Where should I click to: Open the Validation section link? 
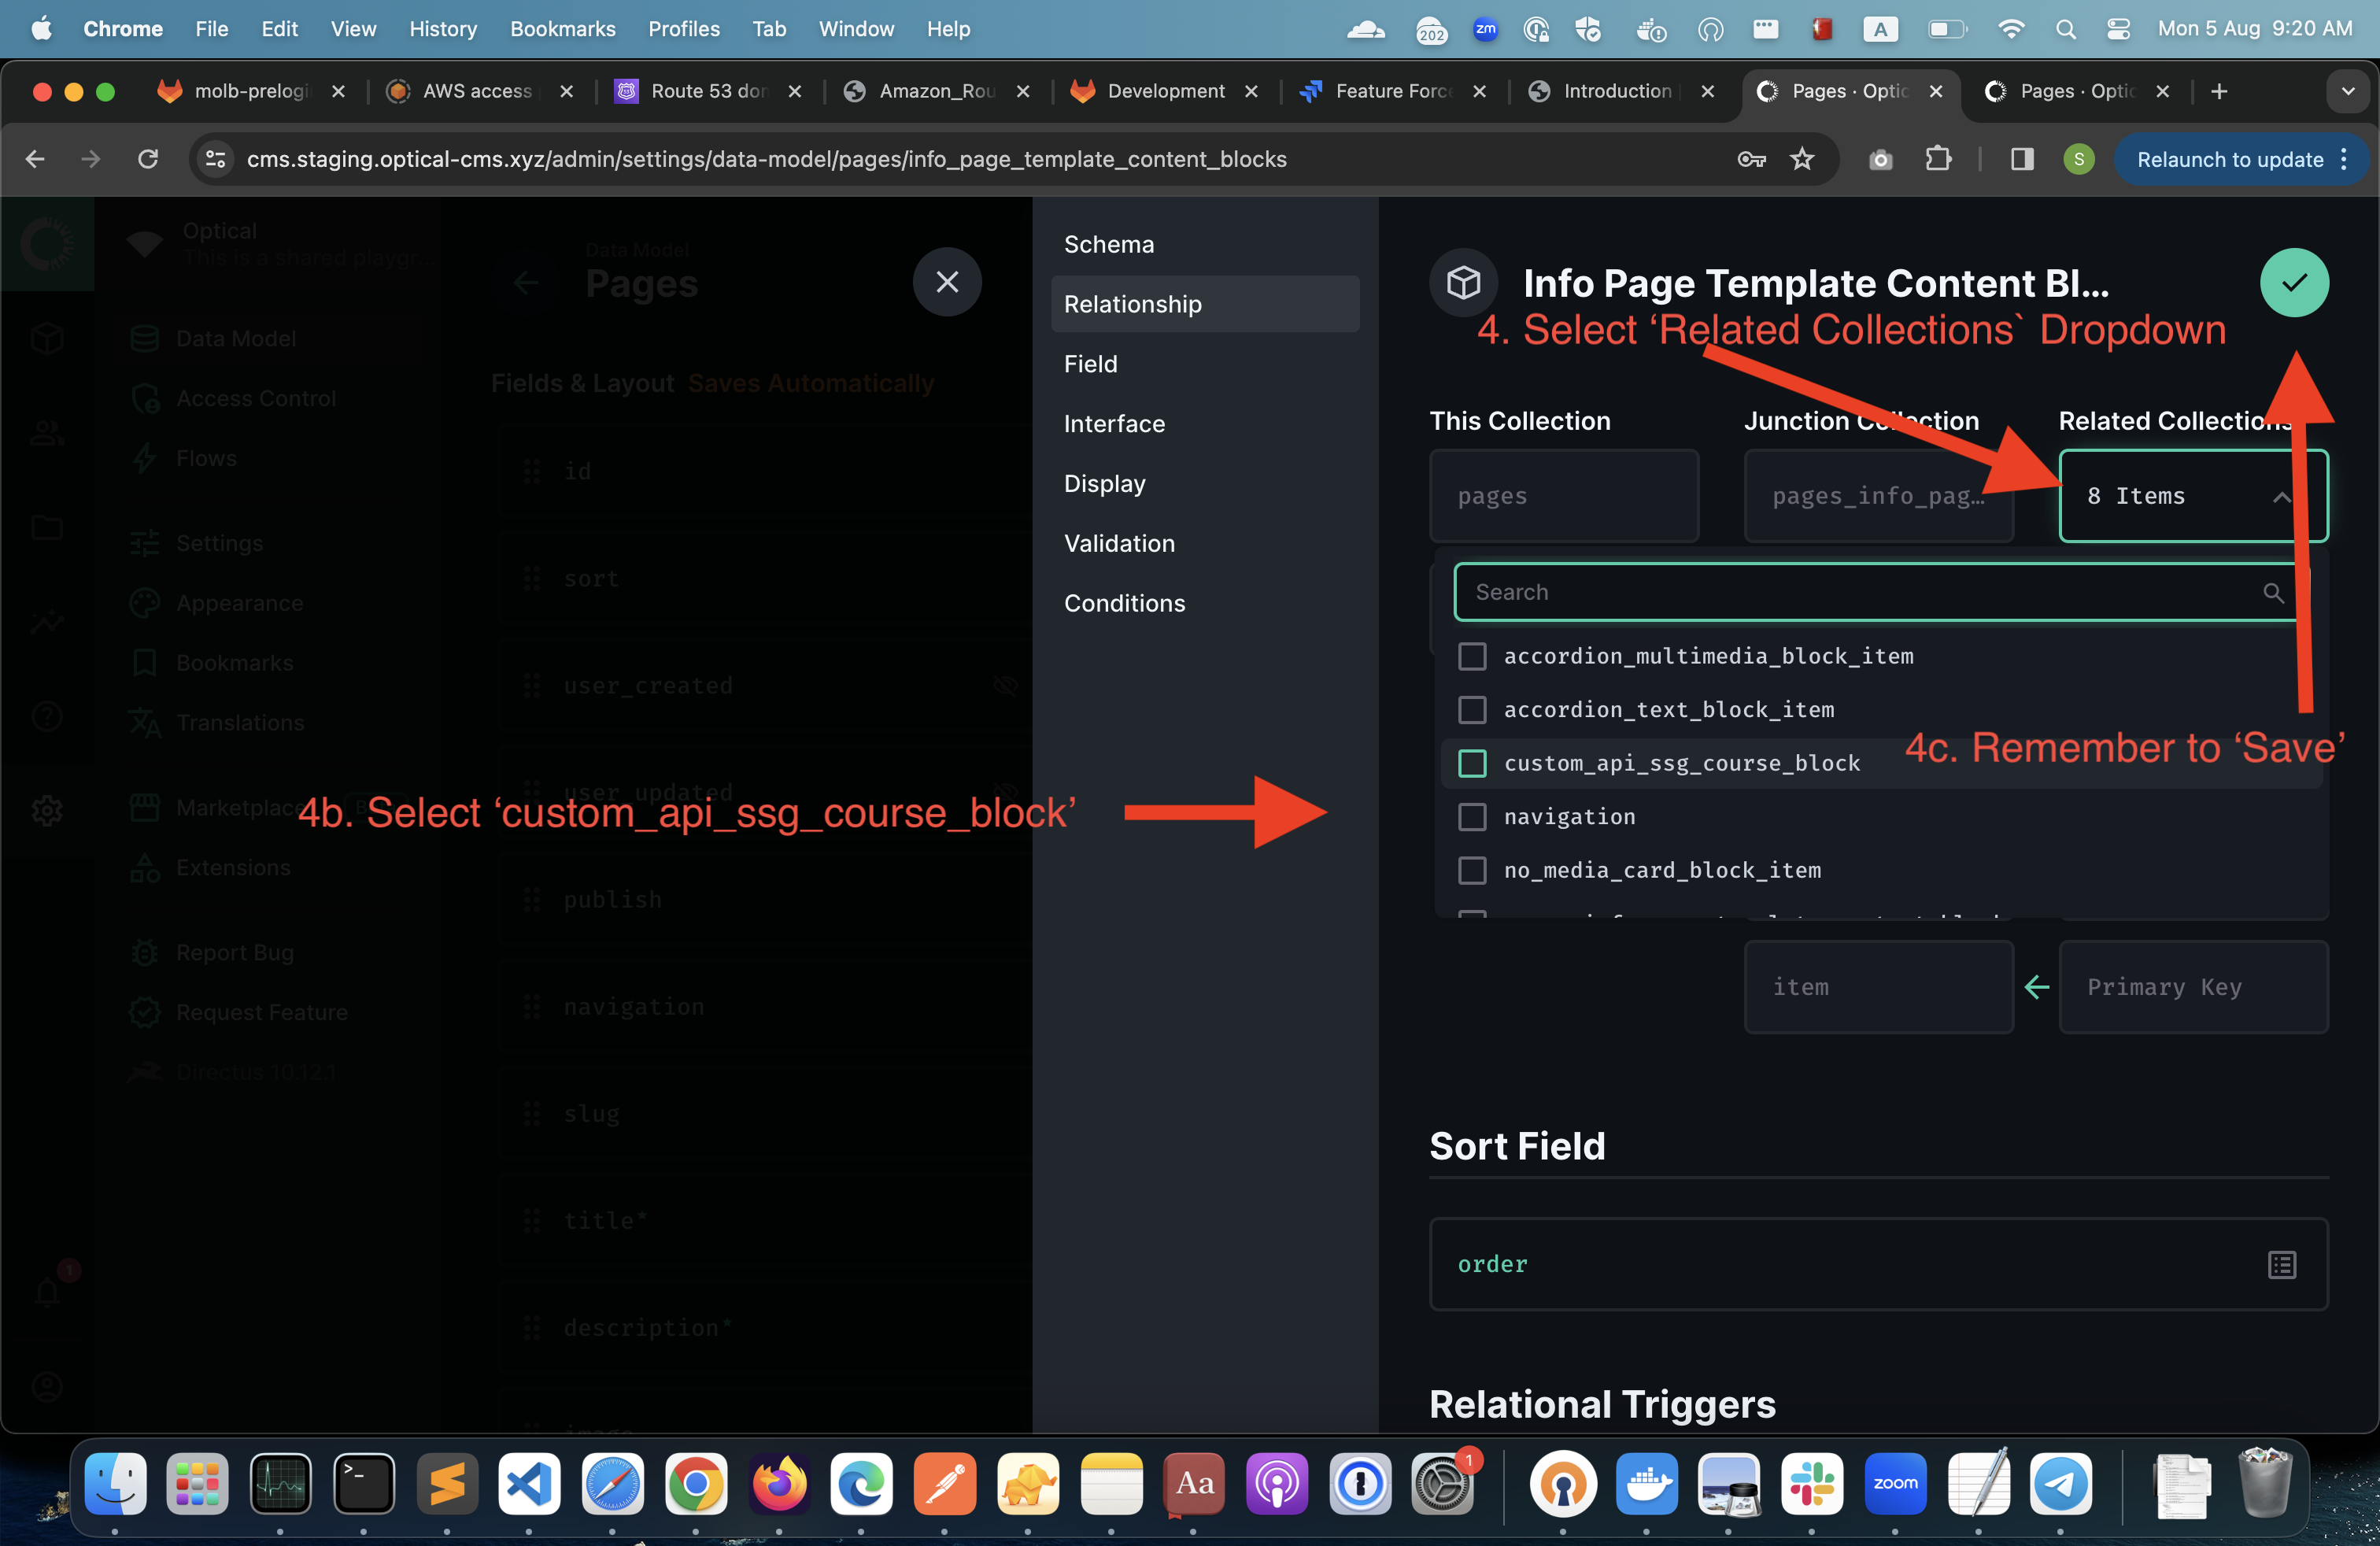[1119, 544]
